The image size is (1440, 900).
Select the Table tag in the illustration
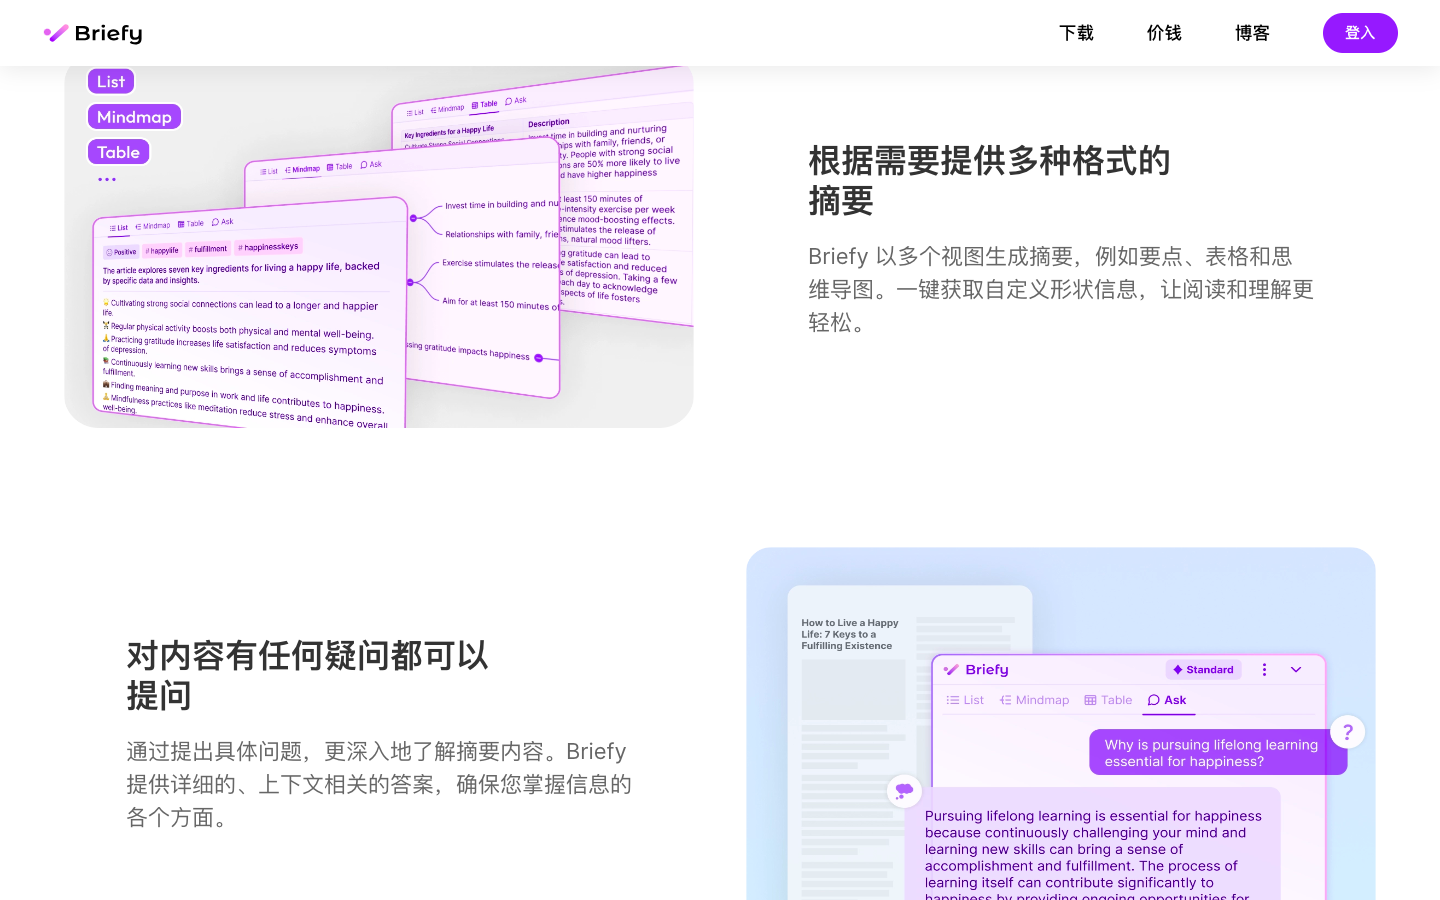click(118, 152)
